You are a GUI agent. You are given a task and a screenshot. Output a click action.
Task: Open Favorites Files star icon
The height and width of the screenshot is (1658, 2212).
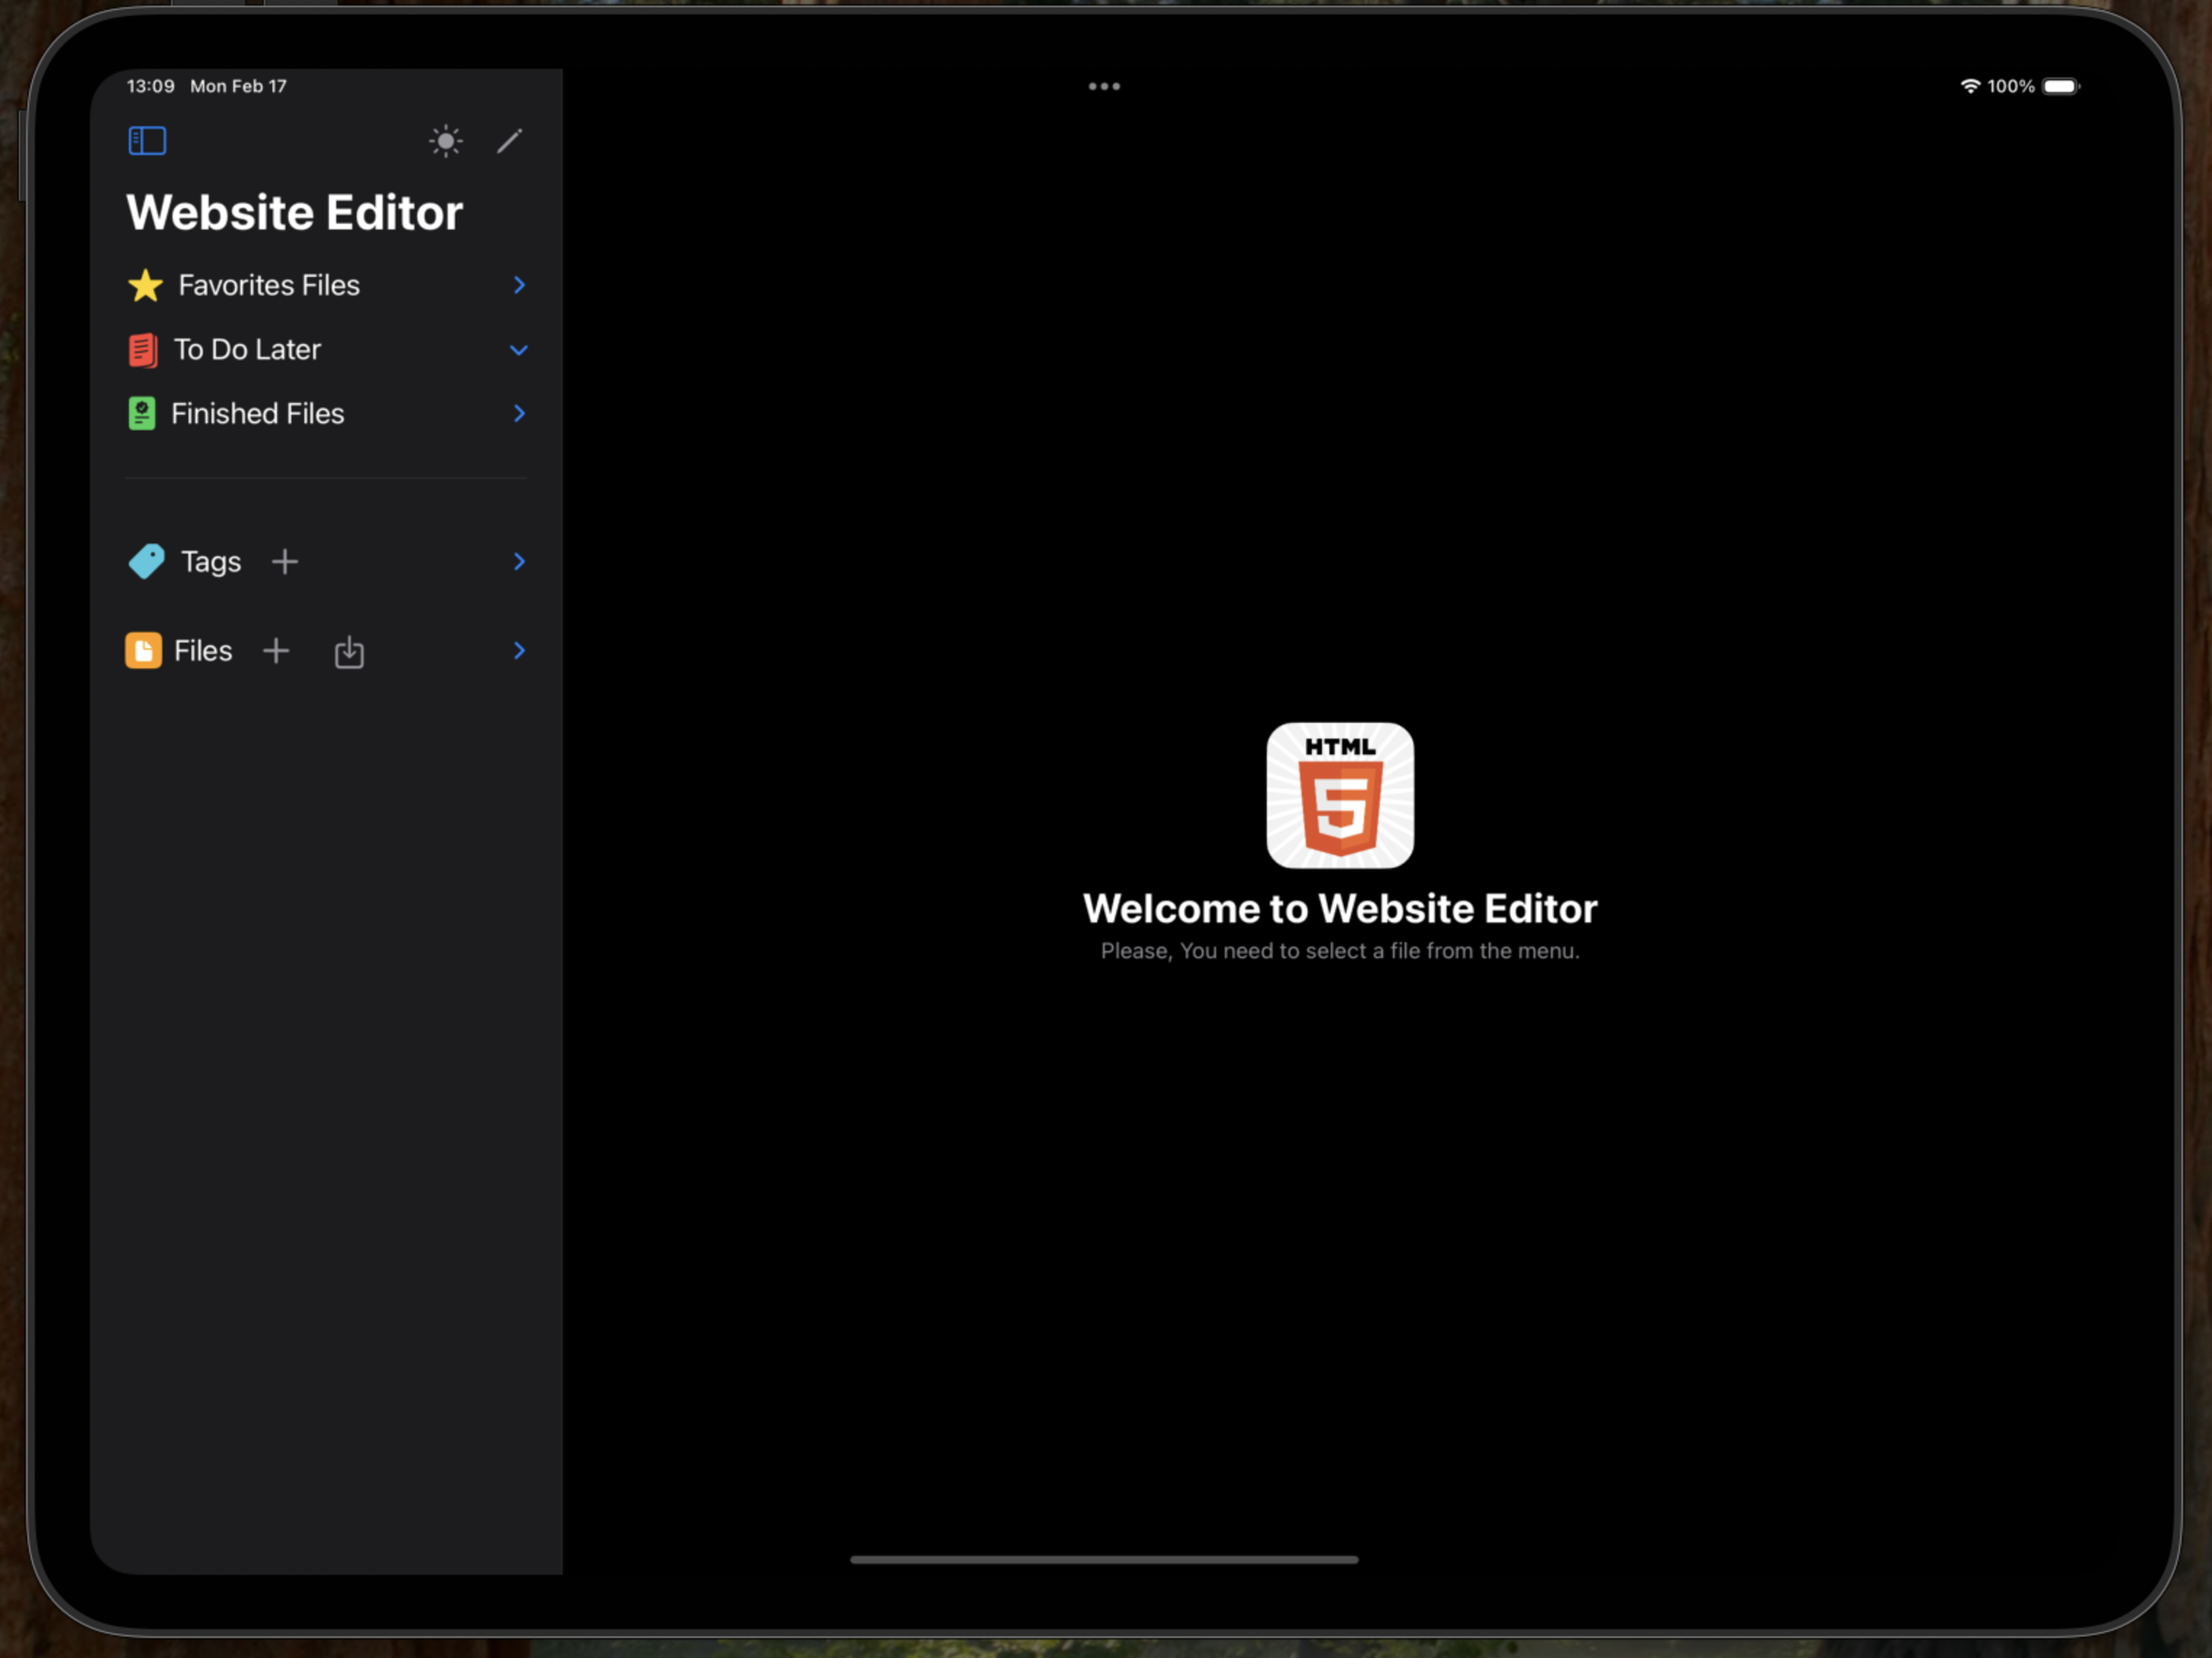point(146,285)
